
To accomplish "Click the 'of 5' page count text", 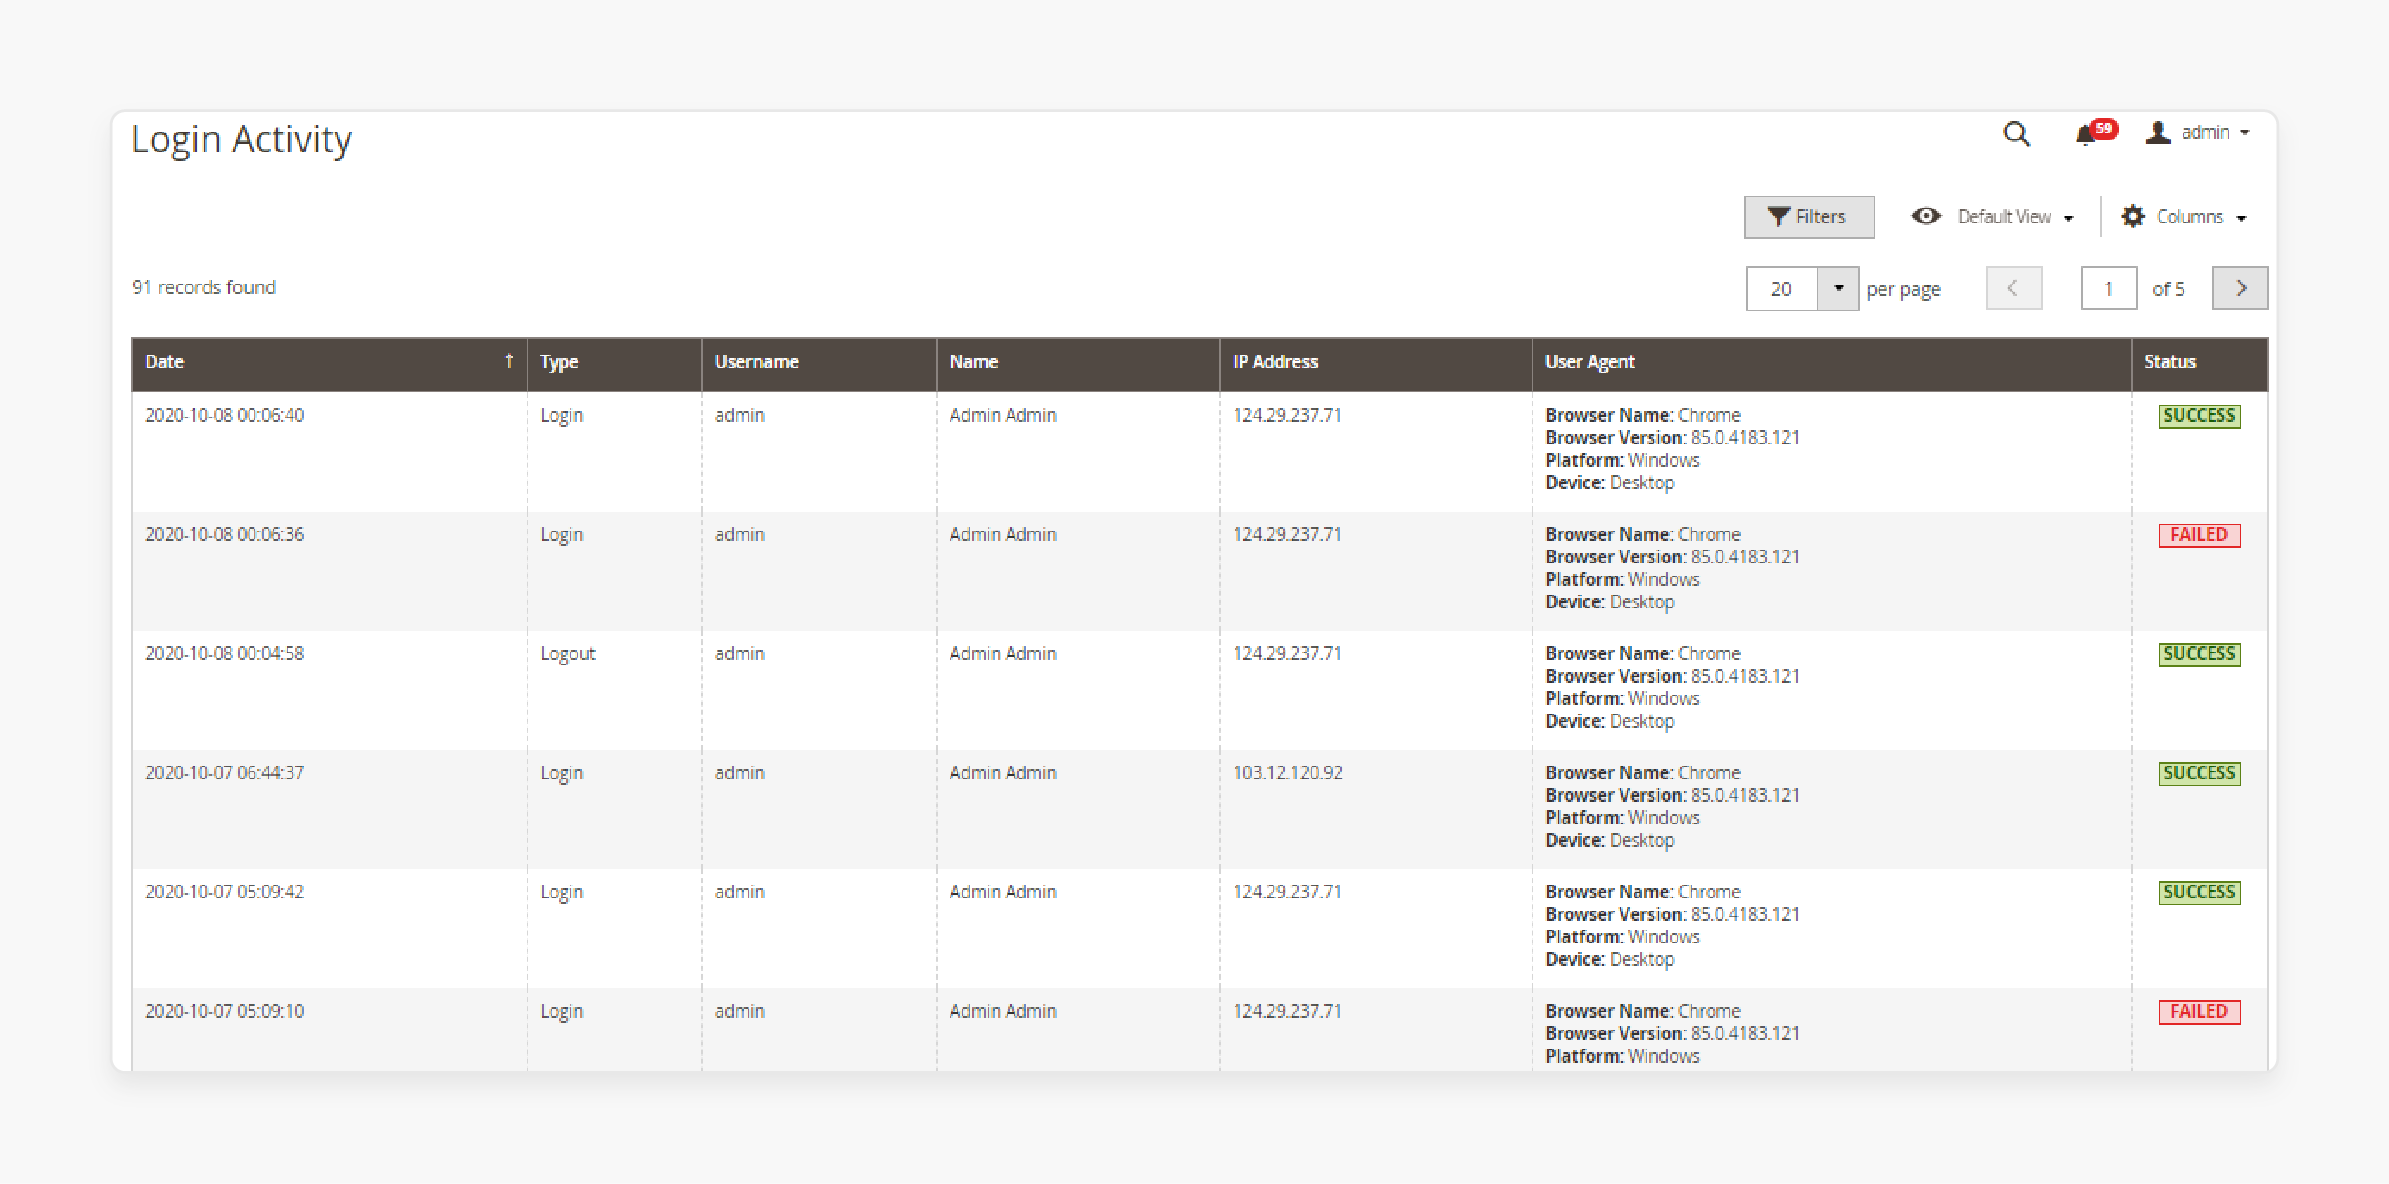I will point(2168,289).
